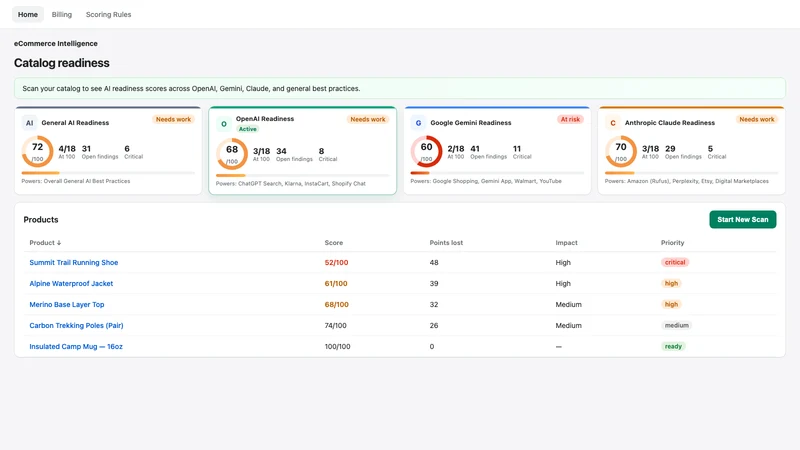Image resolution: width=800 pixels, height=450 pixels.
Task: Click the 72 score ring gauge
Action: 37,151
